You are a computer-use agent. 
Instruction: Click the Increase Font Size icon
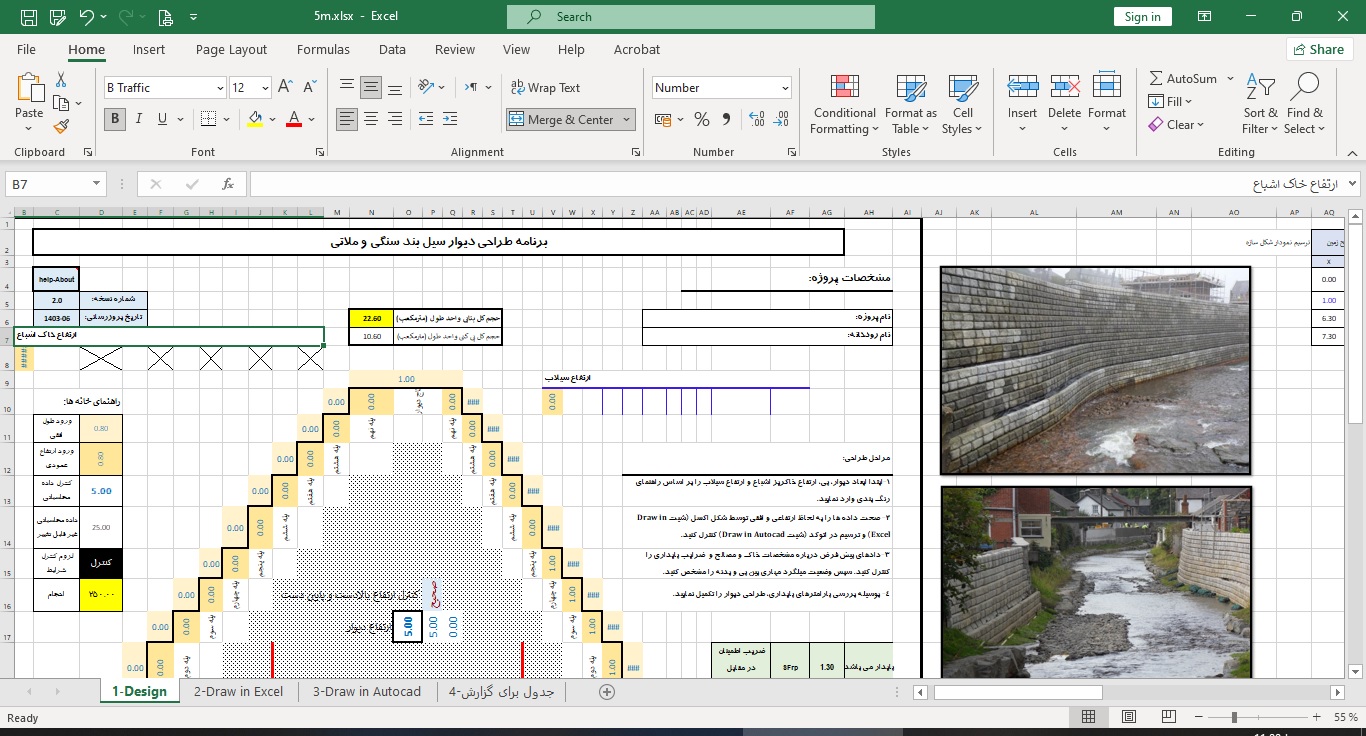pos(285,87)
